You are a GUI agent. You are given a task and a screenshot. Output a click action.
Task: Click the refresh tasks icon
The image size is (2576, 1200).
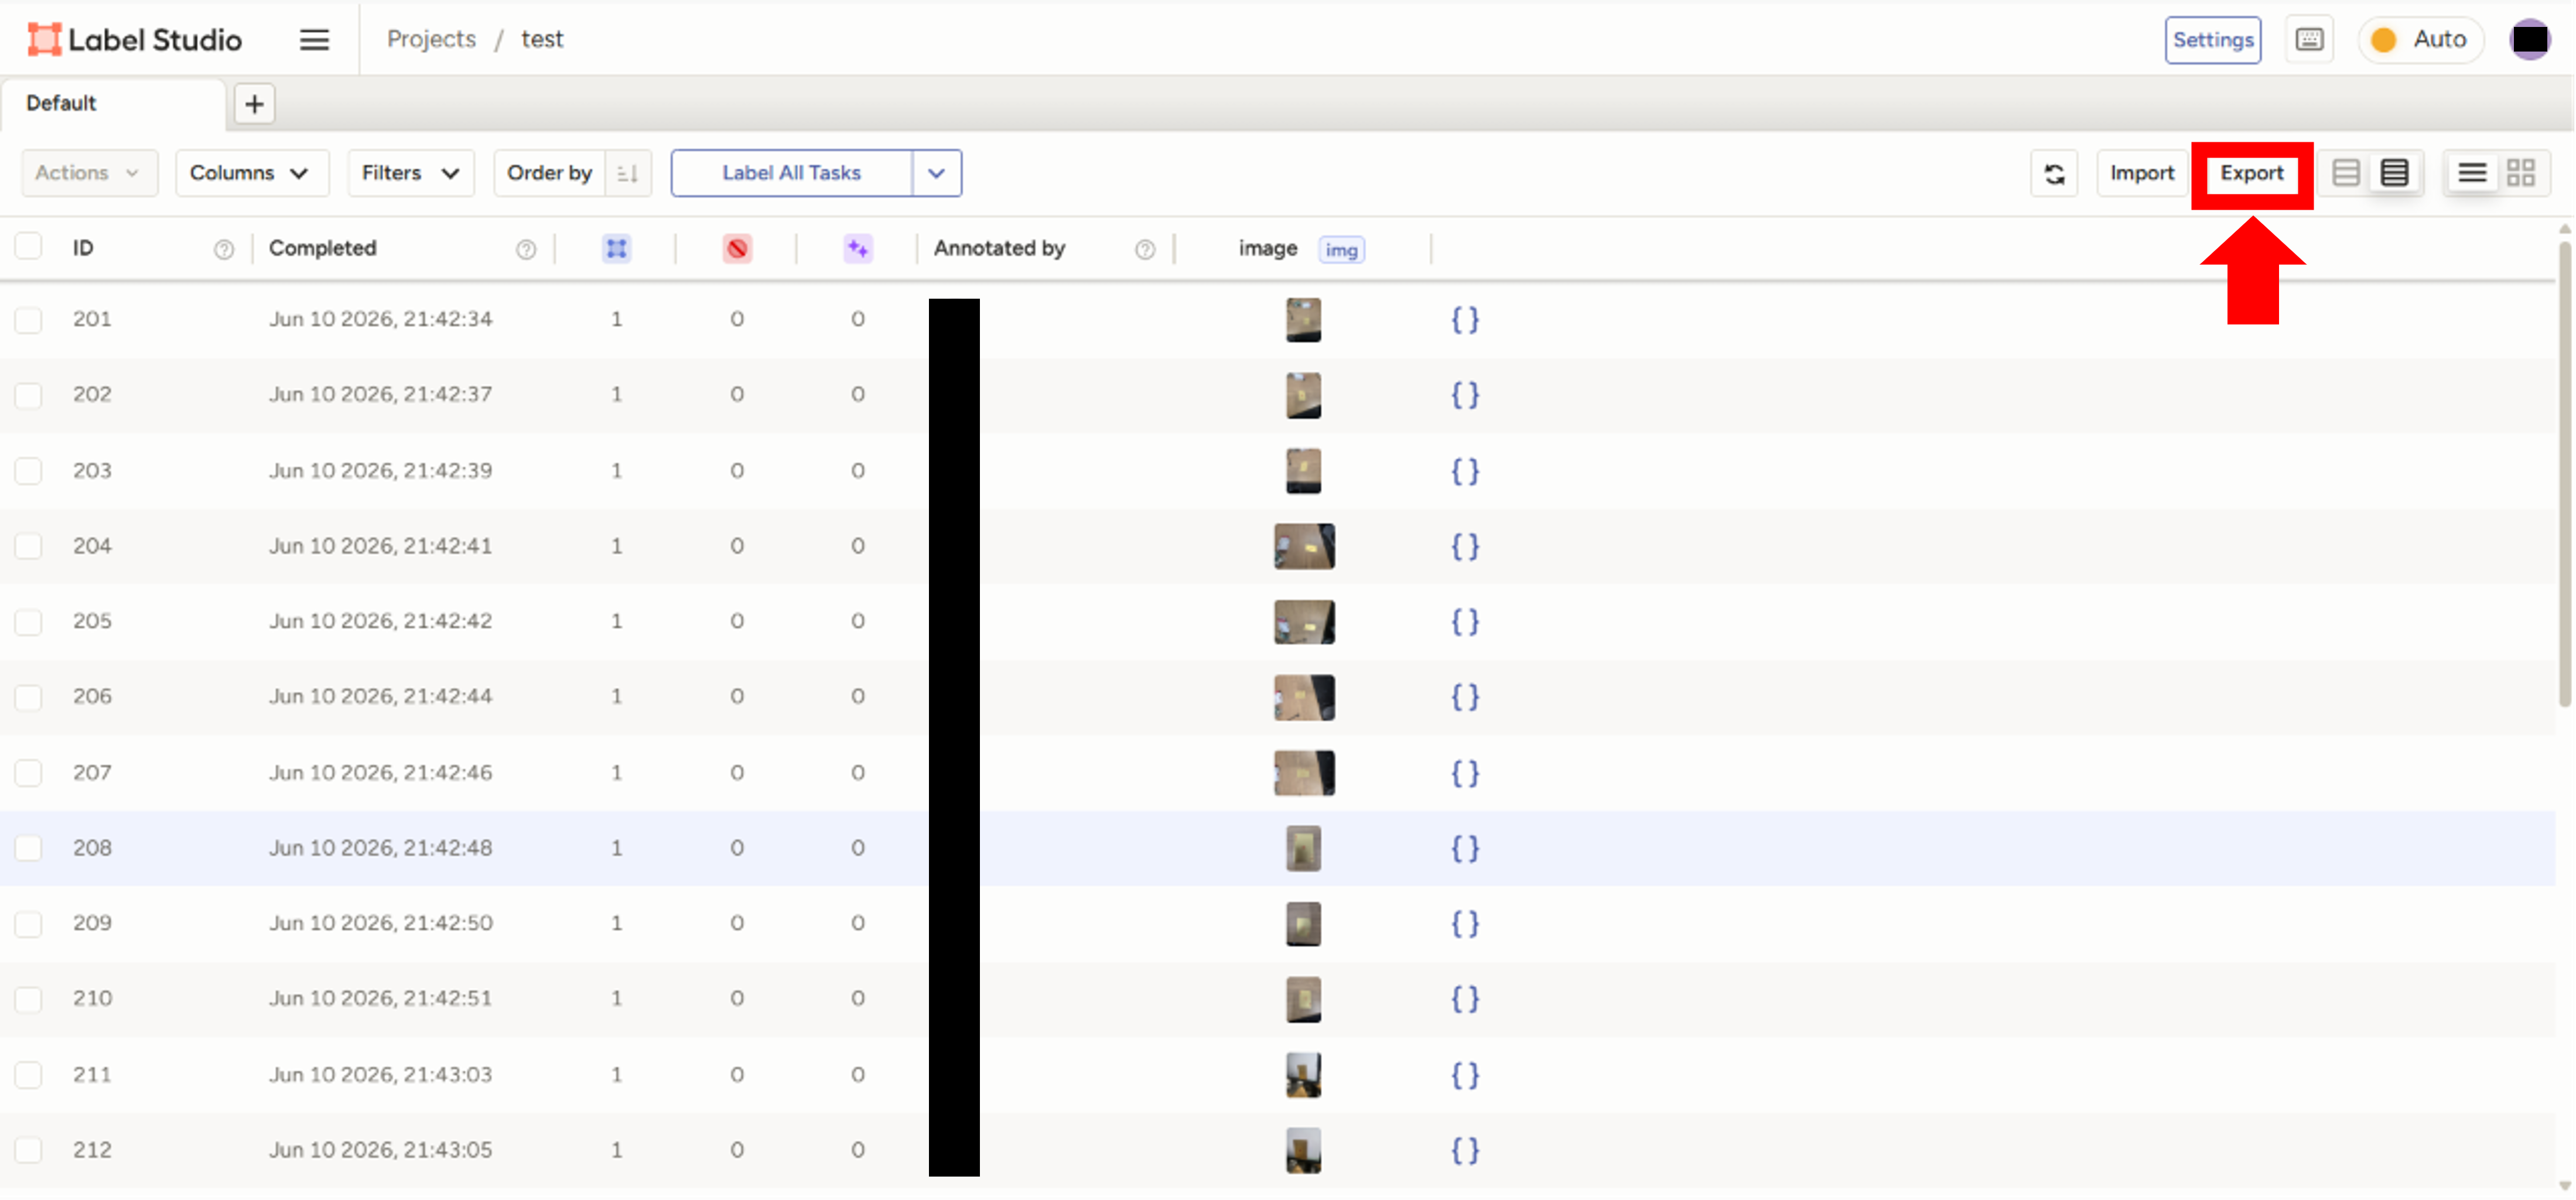(x=2054, y=174)
